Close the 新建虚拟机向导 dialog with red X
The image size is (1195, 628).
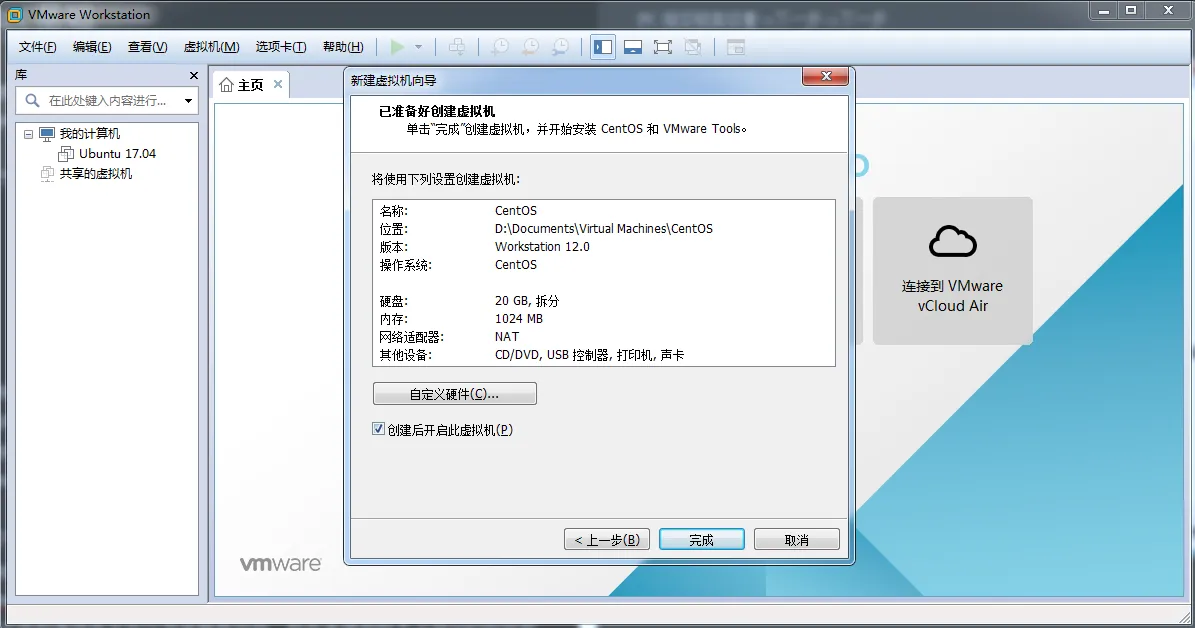click(x=825, y=76)
